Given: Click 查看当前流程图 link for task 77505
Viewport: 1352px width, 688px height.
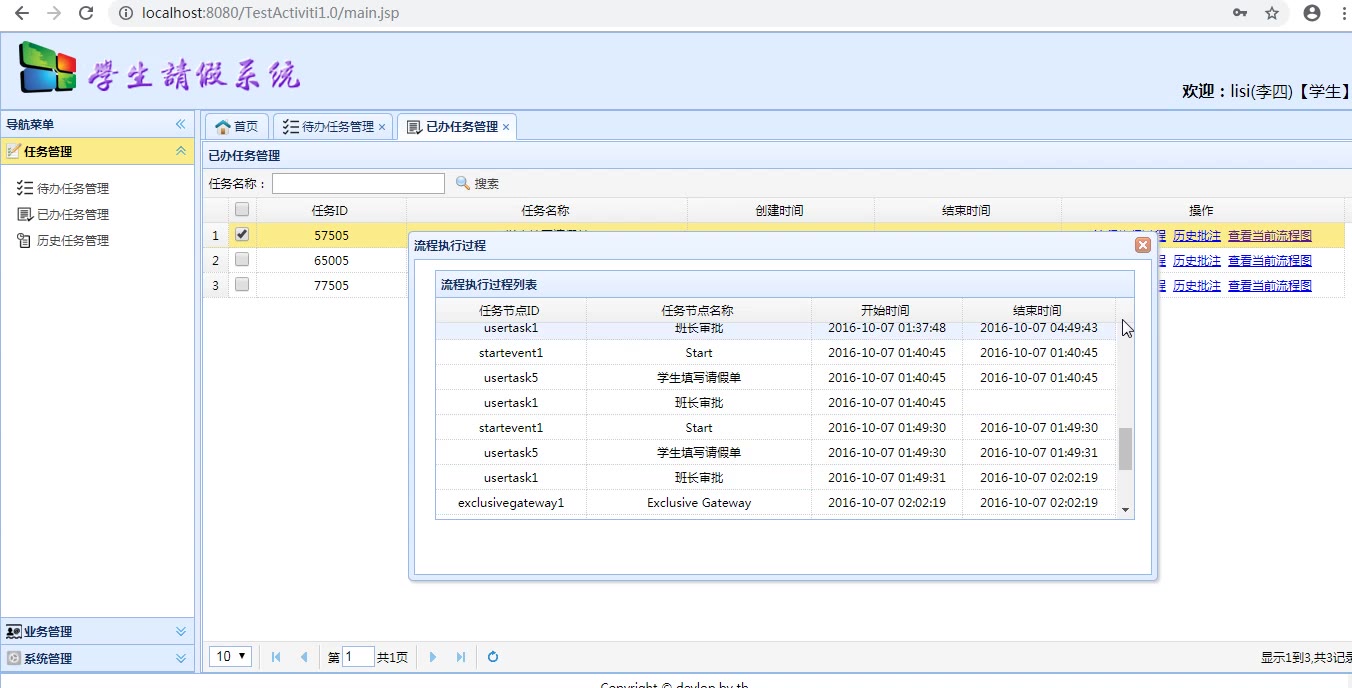Looking at the screenshot, I should tap(1270, 286).
